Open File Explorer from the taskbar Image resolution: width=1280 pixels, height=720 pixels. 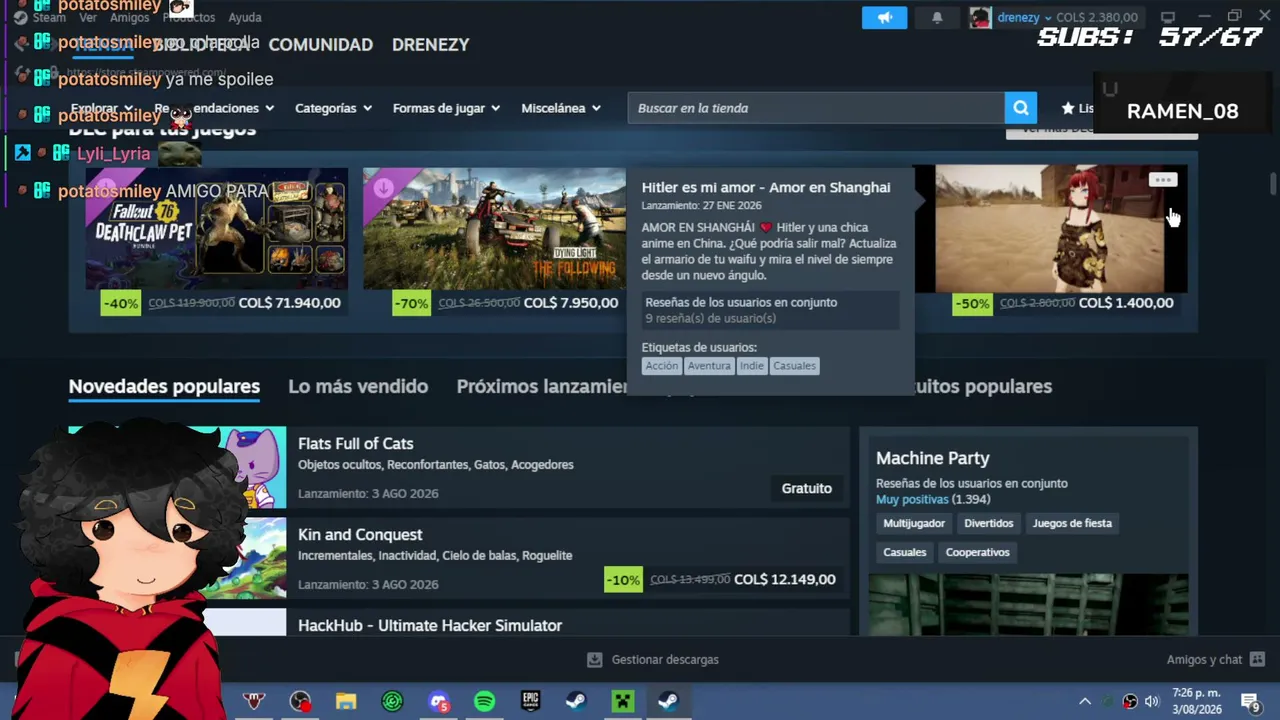pos(346,702)
